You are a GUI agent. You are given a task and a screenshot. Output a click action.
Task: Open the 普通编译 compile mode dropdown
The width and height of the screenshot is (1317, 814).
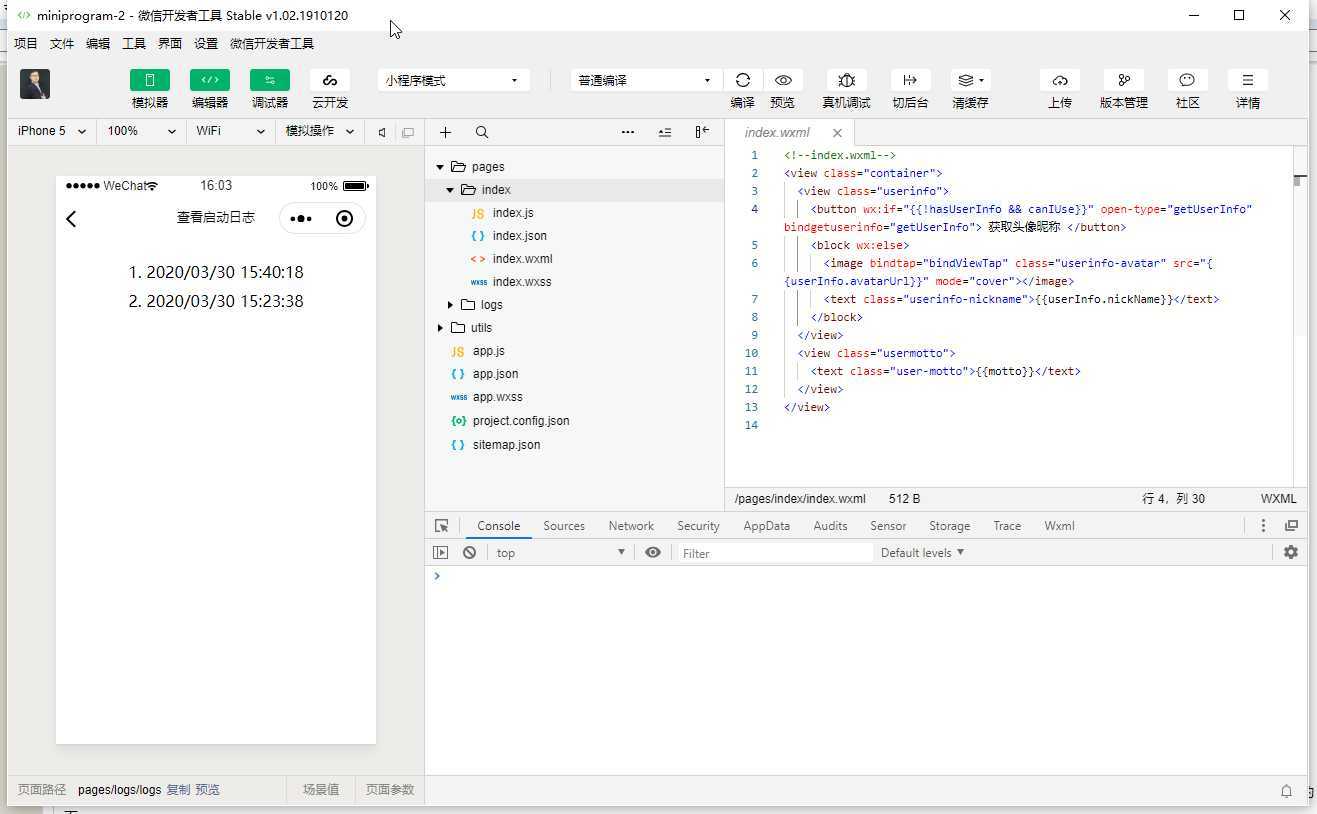pyautogui.click(x=646, y=80)
